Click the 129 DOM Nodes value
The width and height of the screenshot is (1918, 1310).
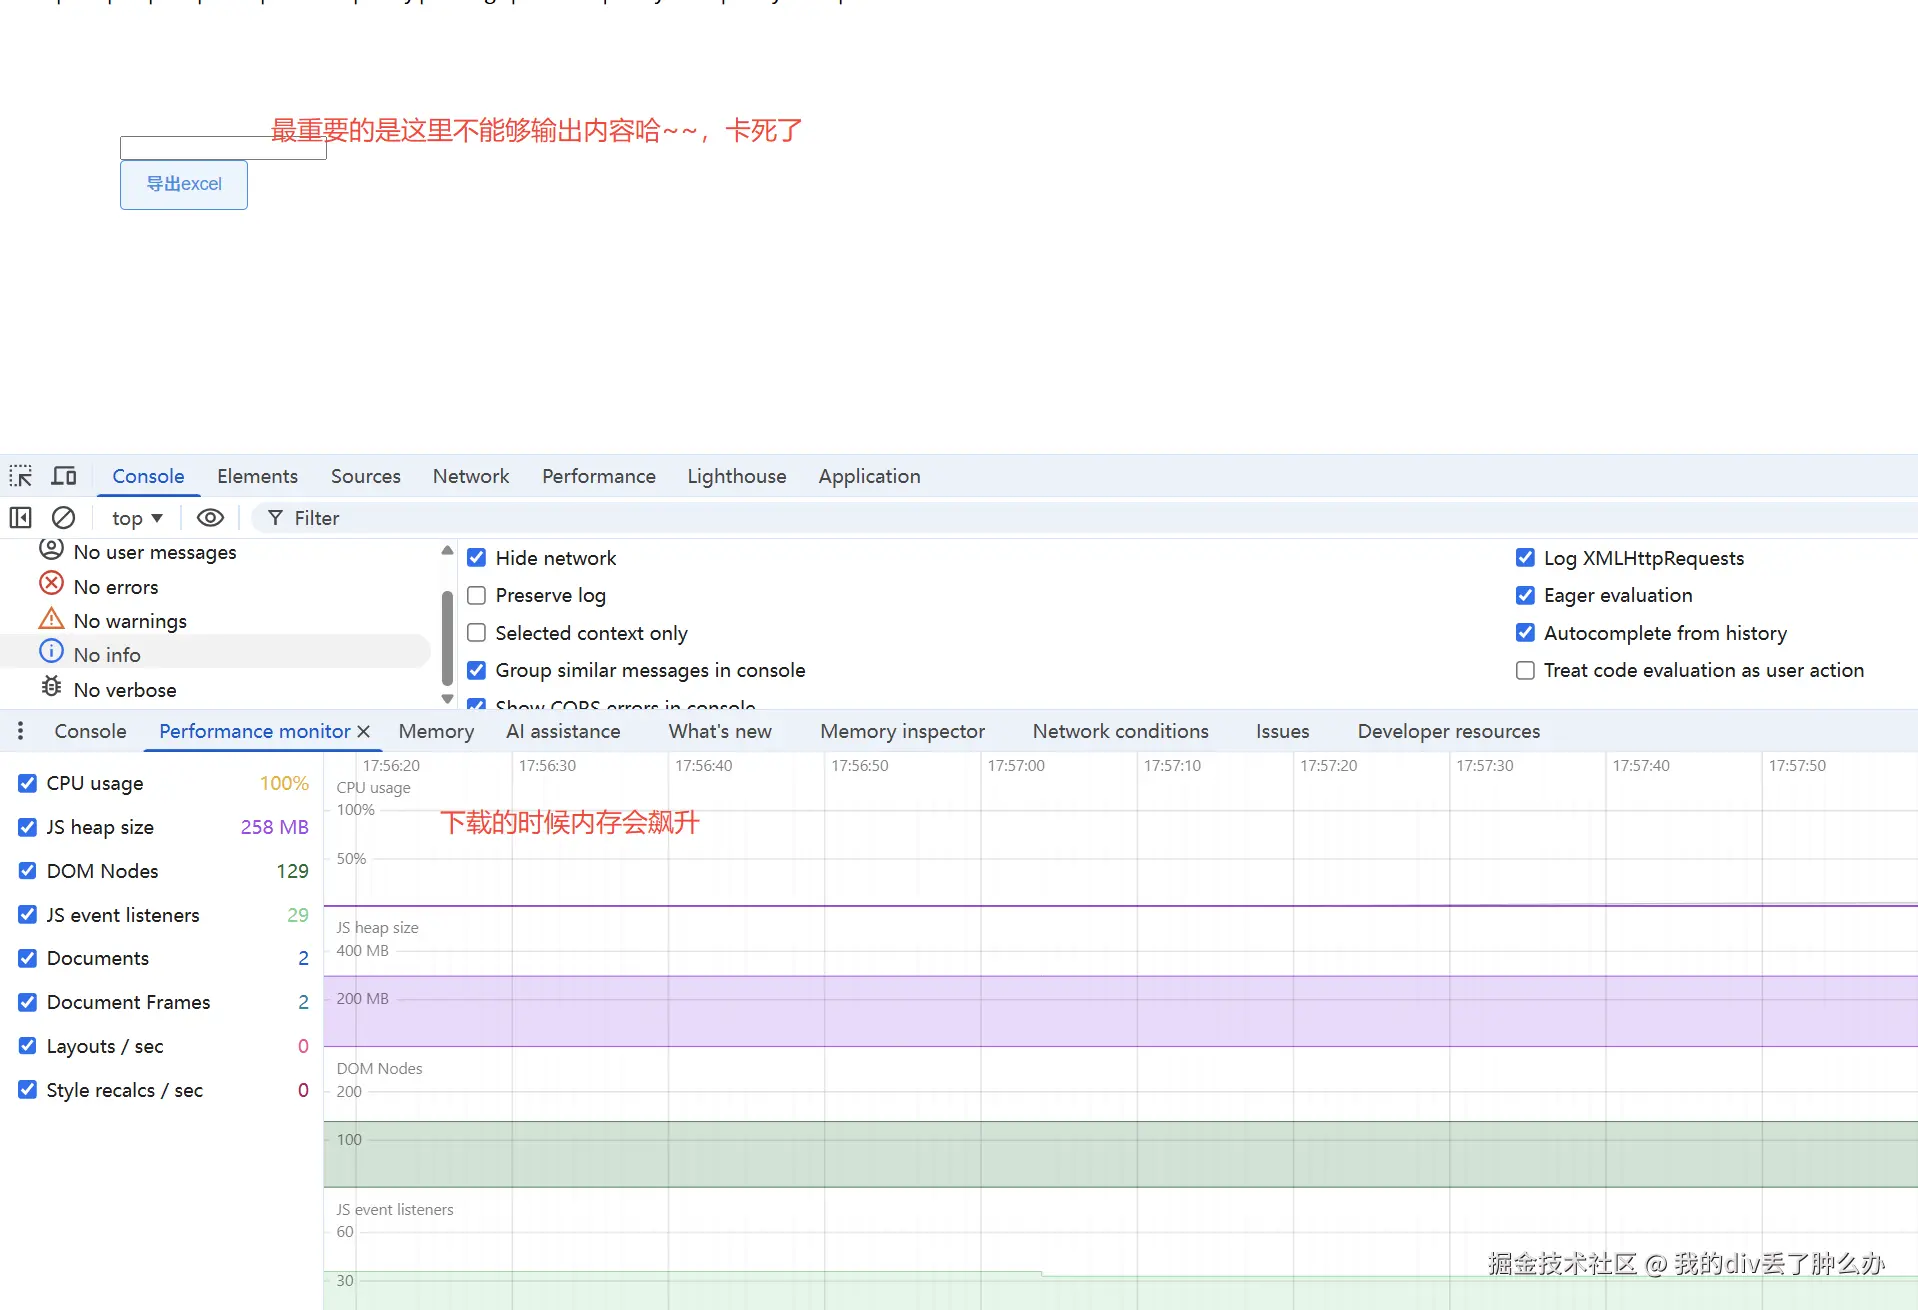(x=292, y=871)
